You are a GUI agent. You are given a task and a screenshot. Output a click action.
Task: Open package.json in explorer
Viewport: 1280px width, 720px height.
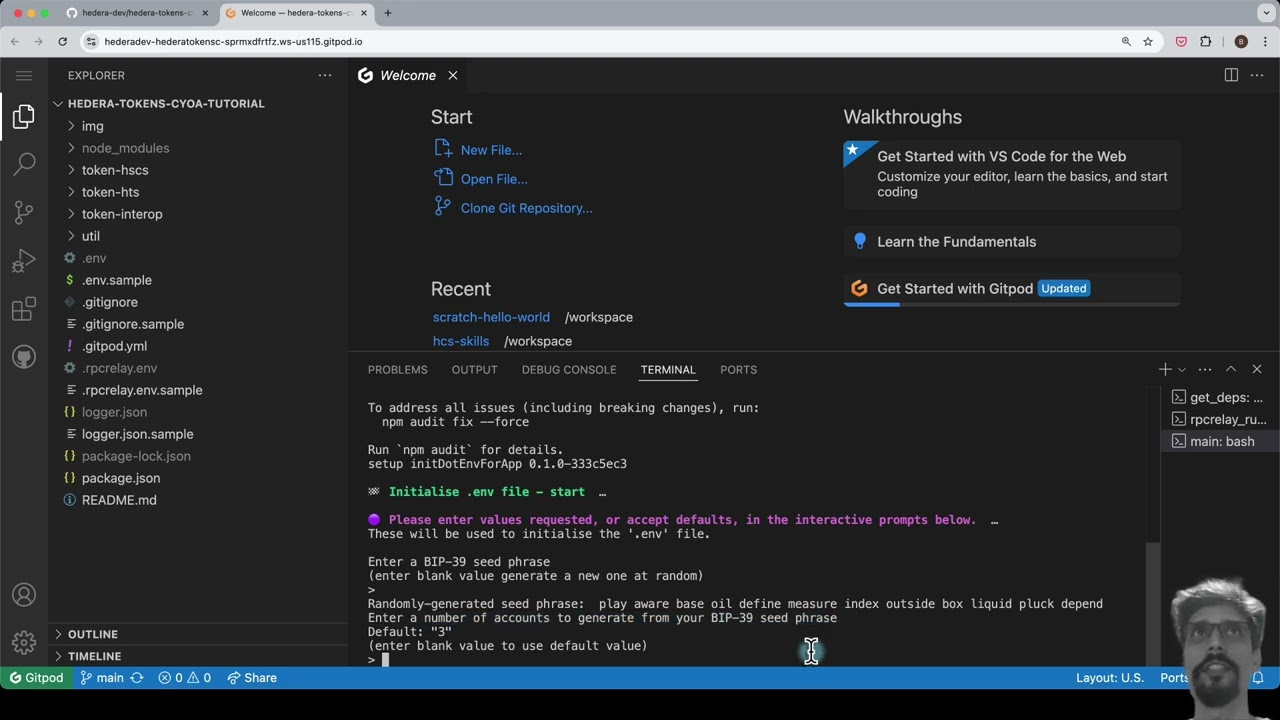[121, 478]
